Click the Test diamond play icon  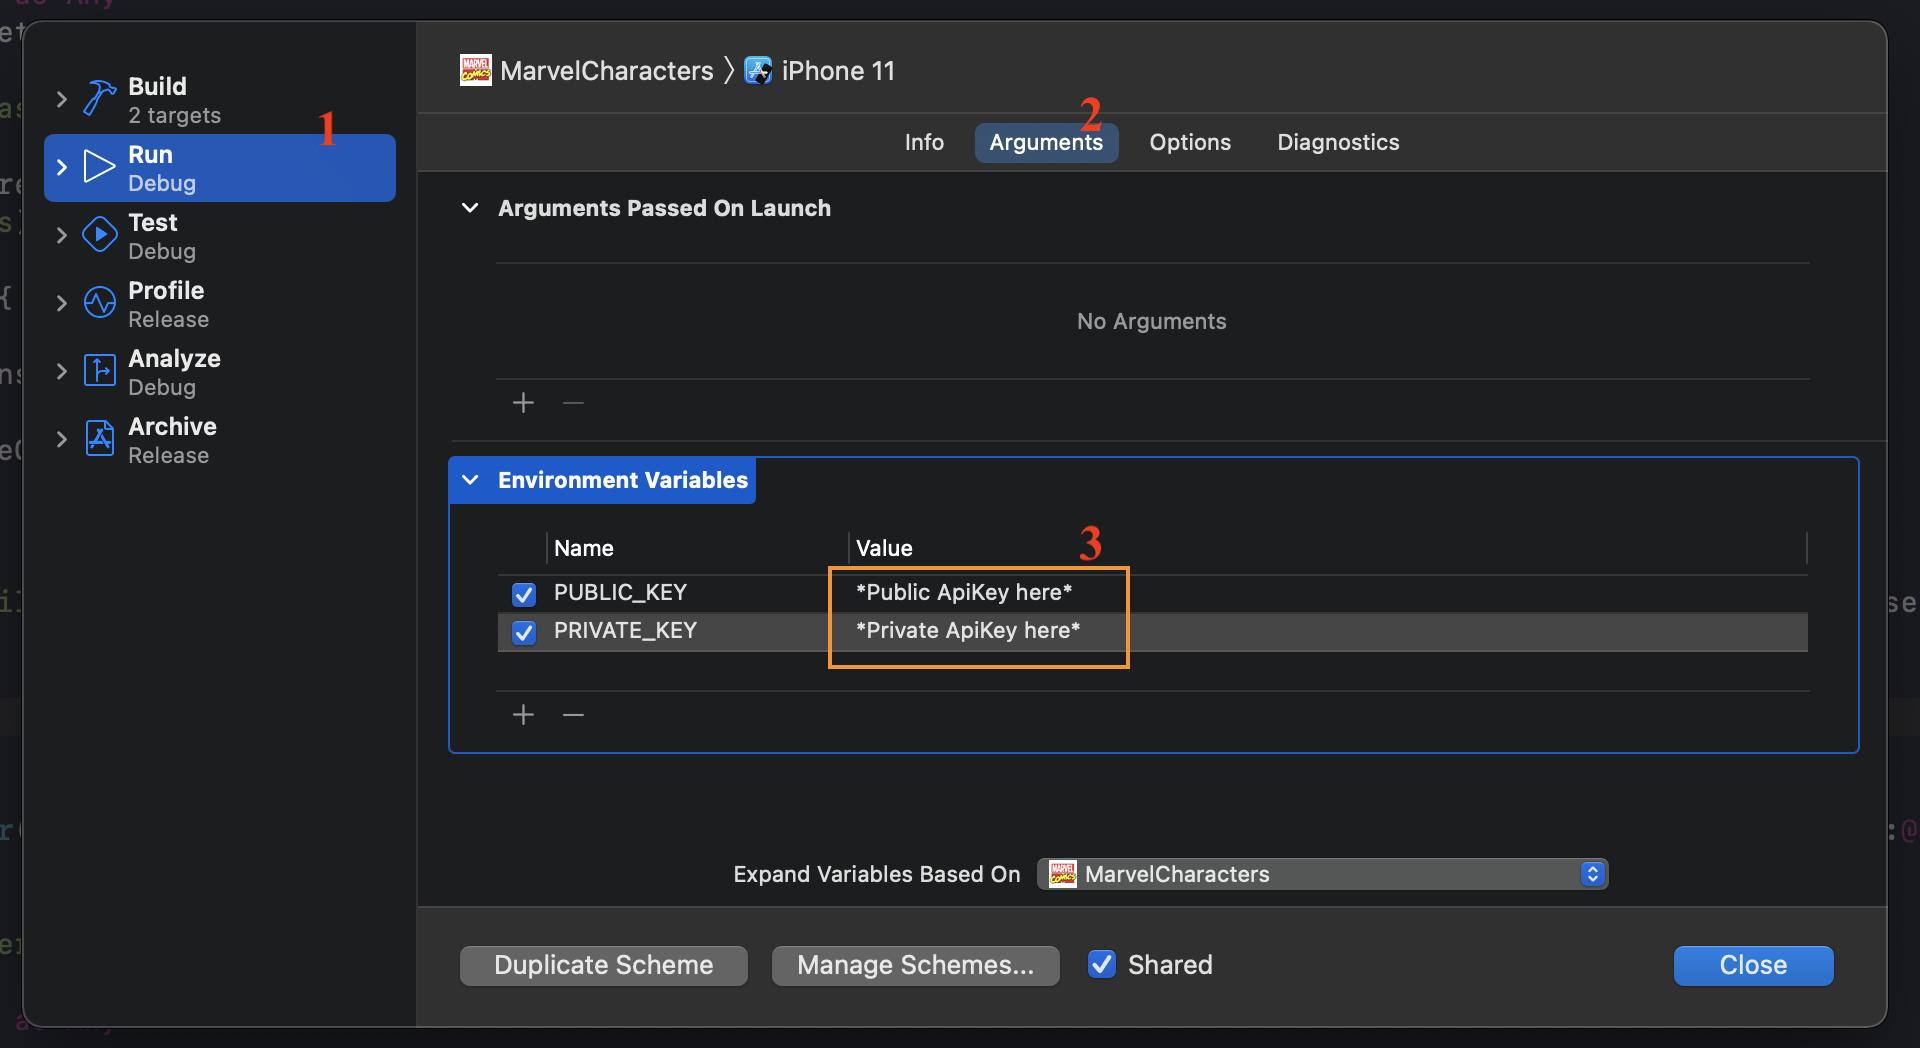tap(99, 234)
